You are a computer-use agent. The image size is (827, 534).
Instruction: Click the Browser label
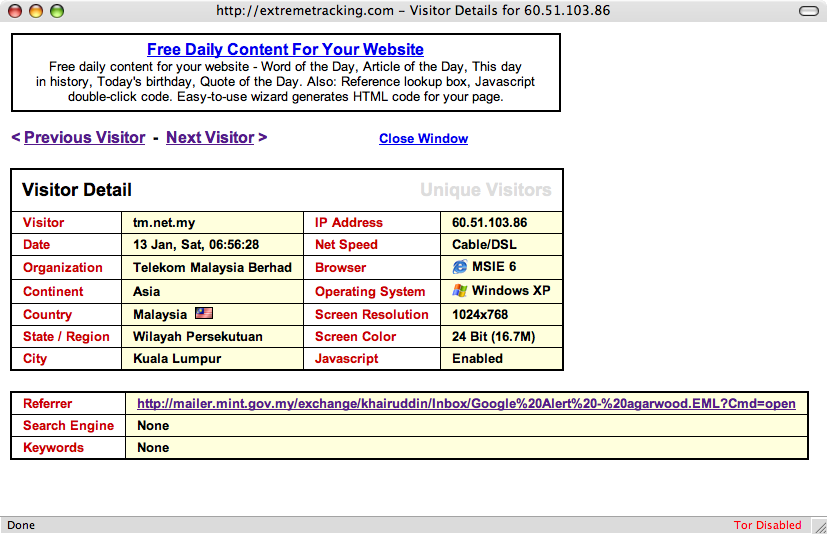(x=340, y=268)
